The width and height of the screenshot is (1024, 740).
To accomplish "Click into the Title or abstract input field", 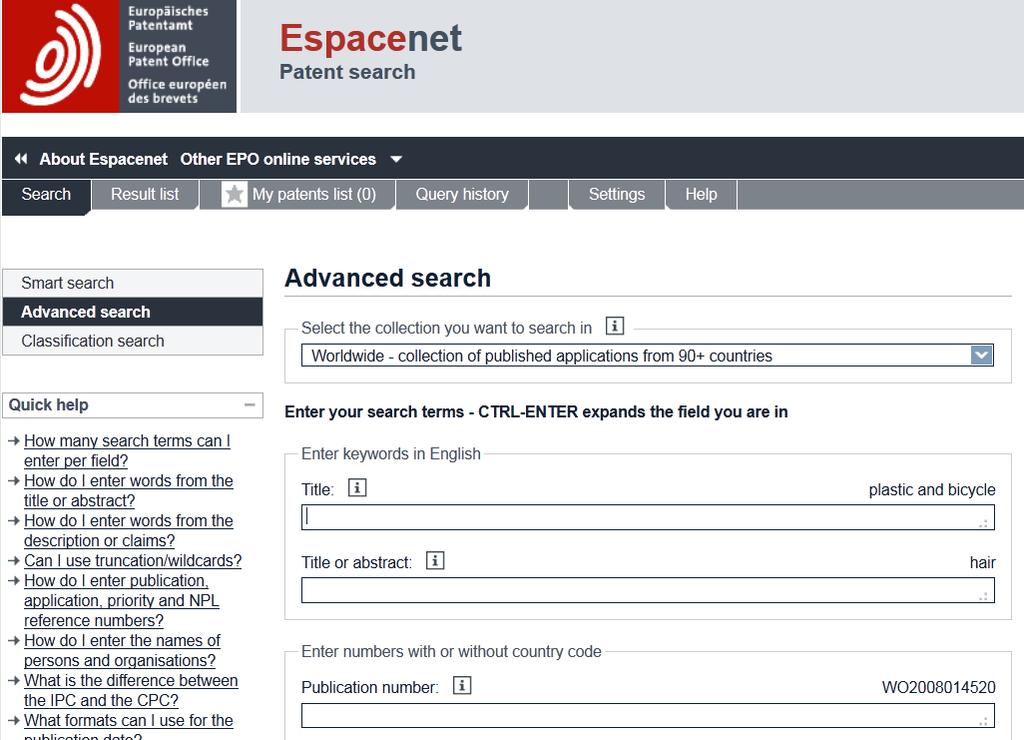I will (x=648, y=590).
